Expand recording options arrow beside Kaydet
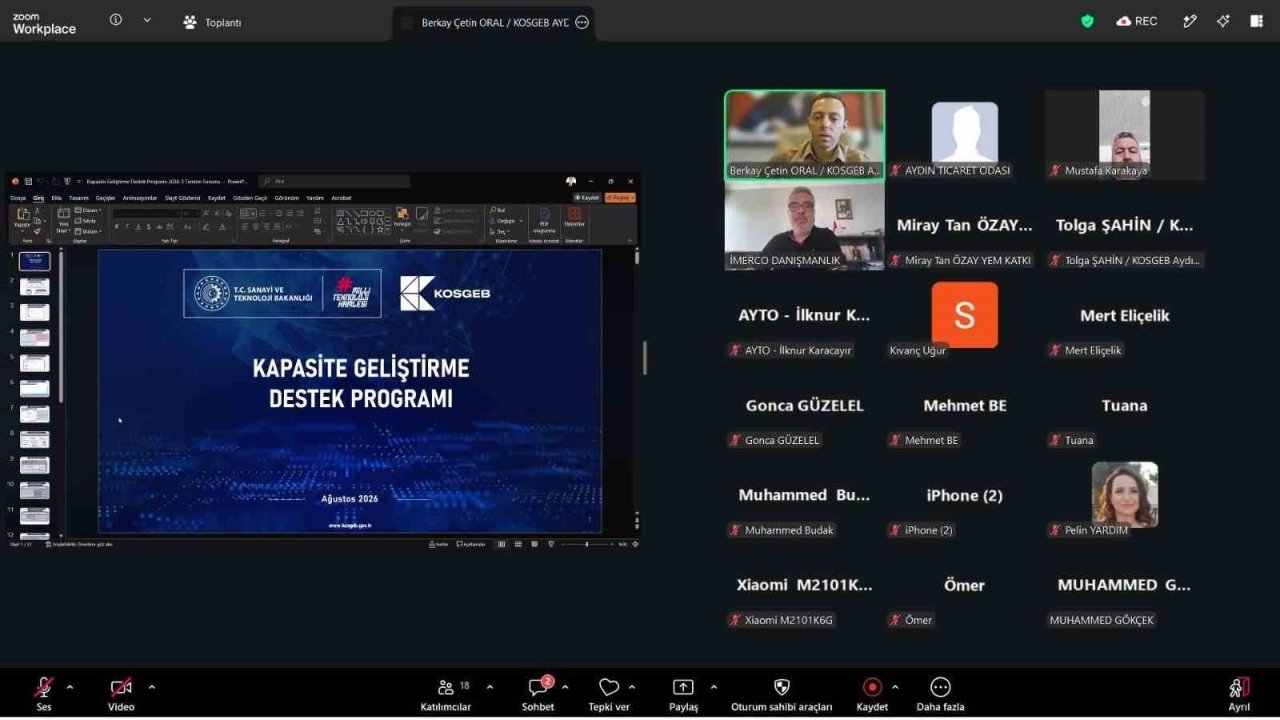 [895, 687]
